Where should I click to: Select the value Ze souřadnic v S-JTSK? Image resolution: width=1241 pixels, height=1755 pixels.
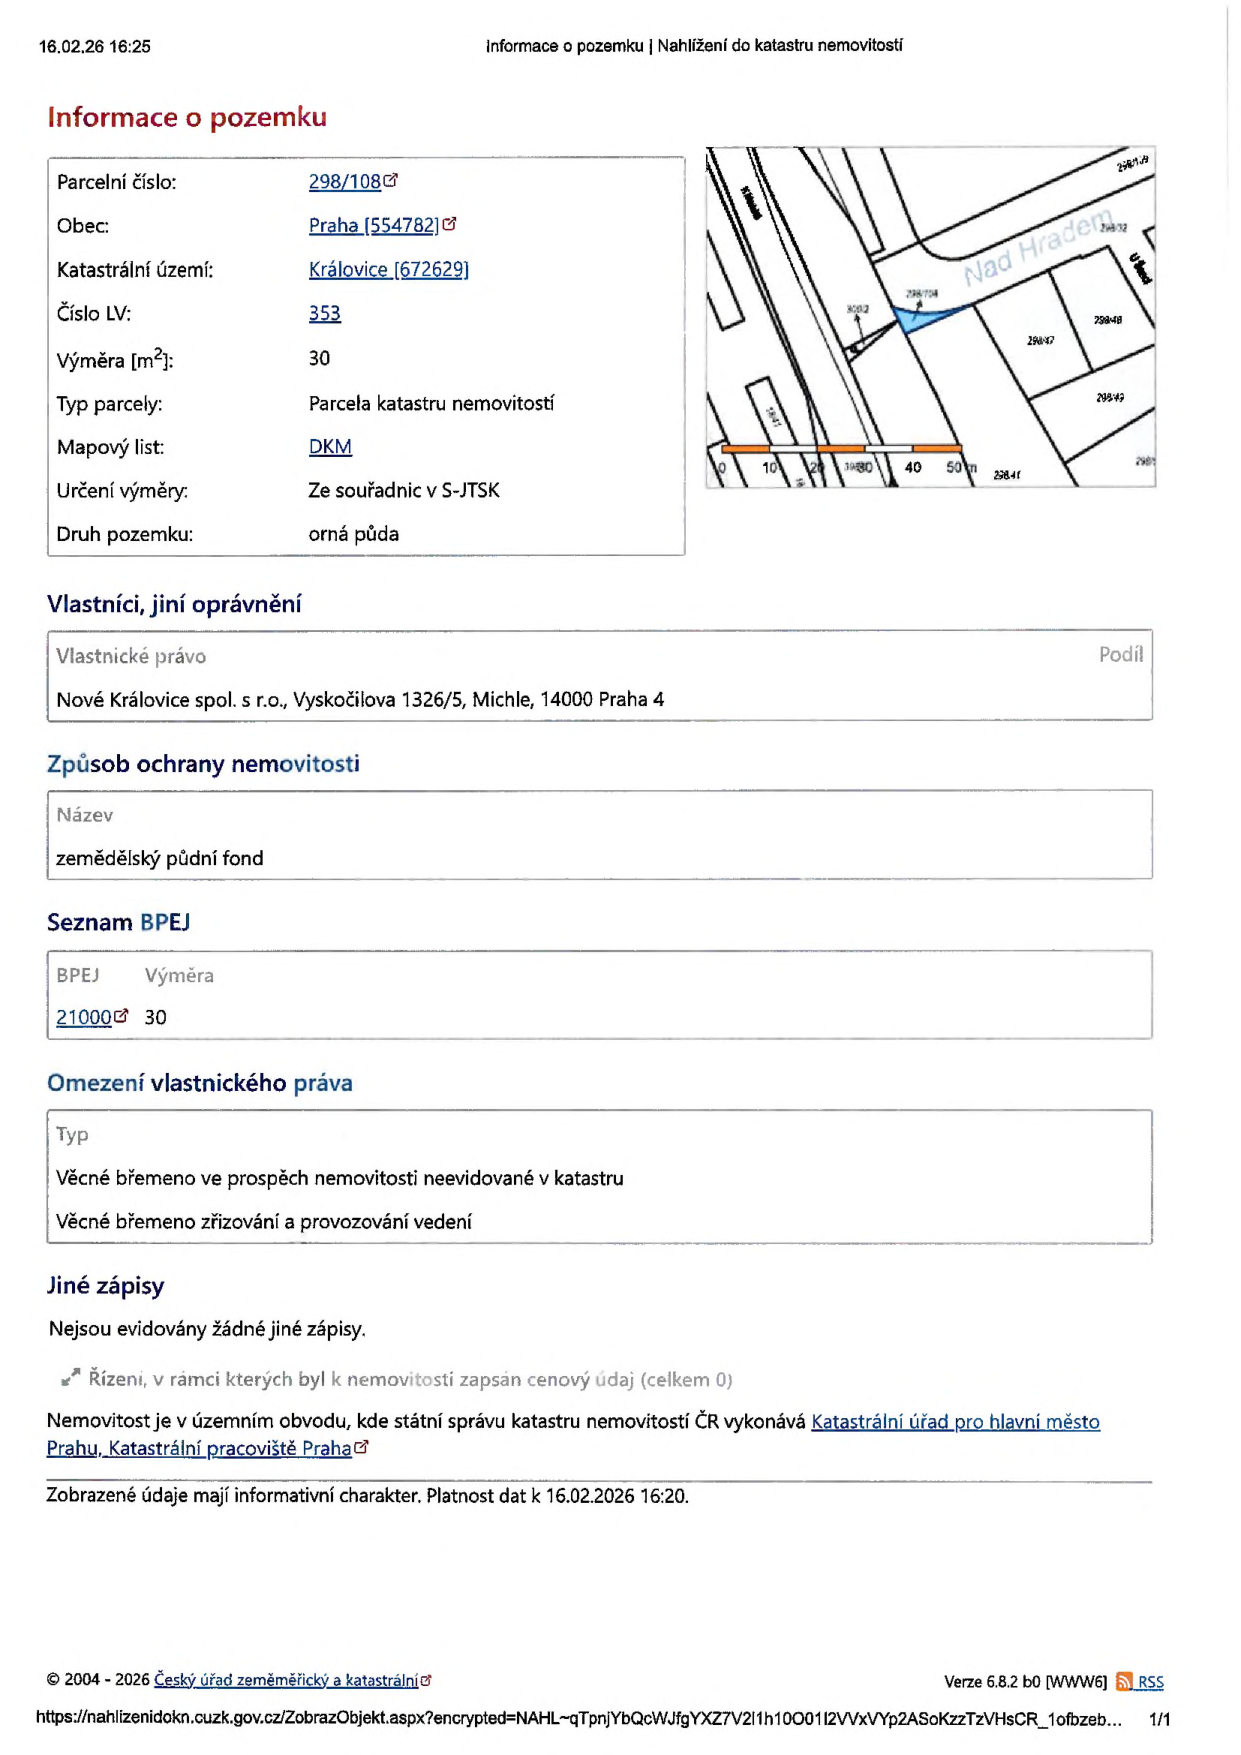(x=404, y=491)
